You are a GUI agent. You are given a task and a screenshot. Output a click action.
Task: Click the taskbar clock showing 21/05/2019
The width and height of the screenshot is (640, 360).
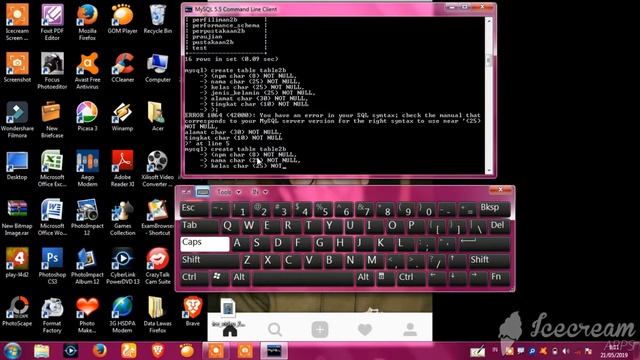click(x=614, y=351)
